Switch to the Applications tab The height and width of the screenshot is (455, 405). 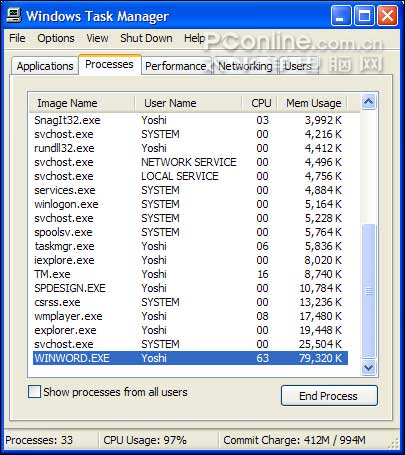coord(45,66)
